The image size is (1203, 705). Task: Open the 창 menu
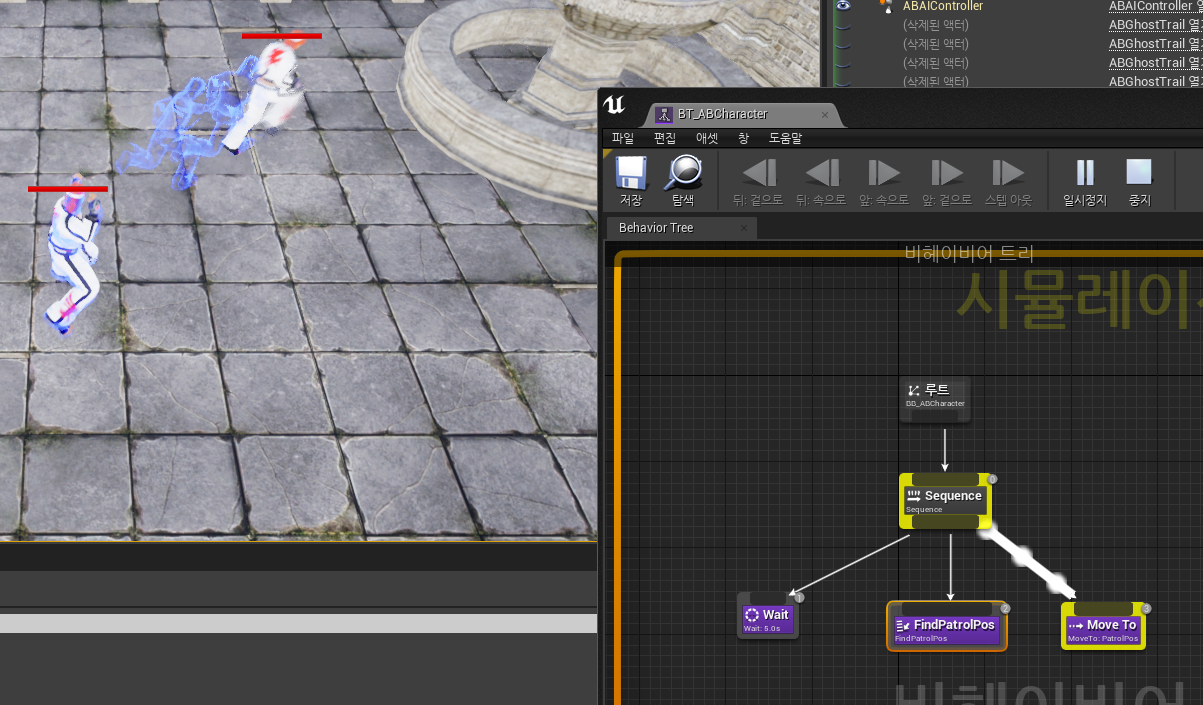click(x=743, y=138)
